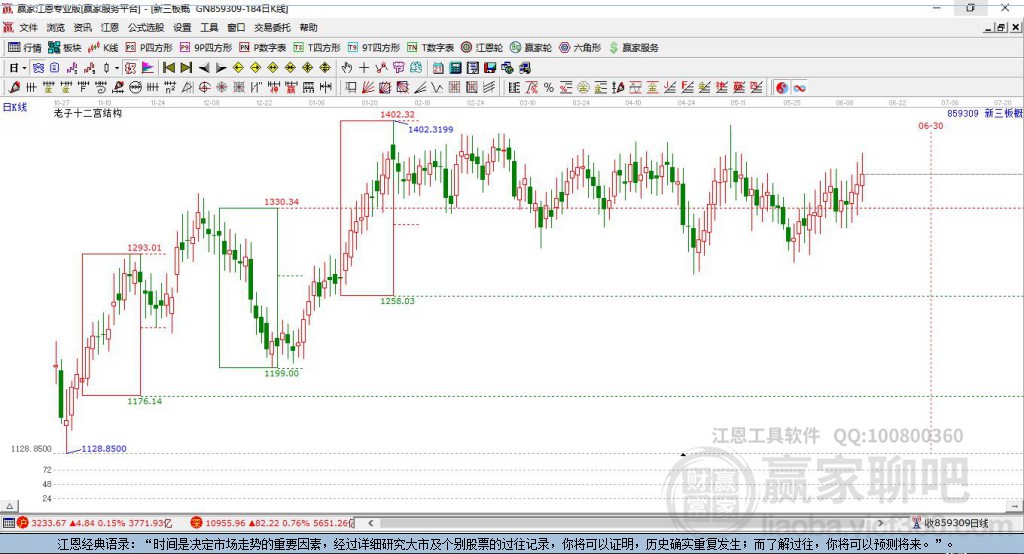Expand the candlestick style dropdown arrow
This screenshot has height=554, width=1024.
click(117, 68)
